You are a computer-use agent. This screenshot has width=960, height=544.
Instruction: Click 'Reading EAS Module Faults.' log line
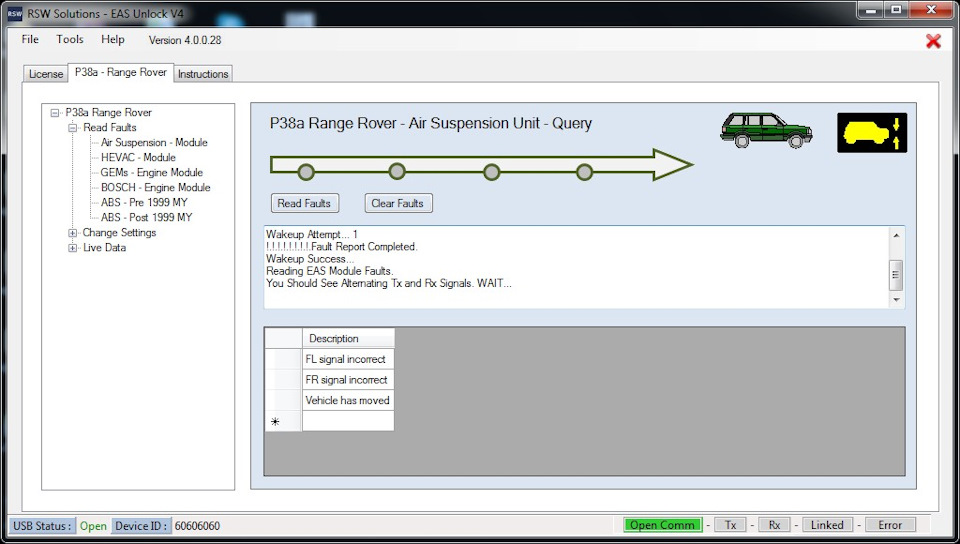pyautogui.click(x=329, y=271)
